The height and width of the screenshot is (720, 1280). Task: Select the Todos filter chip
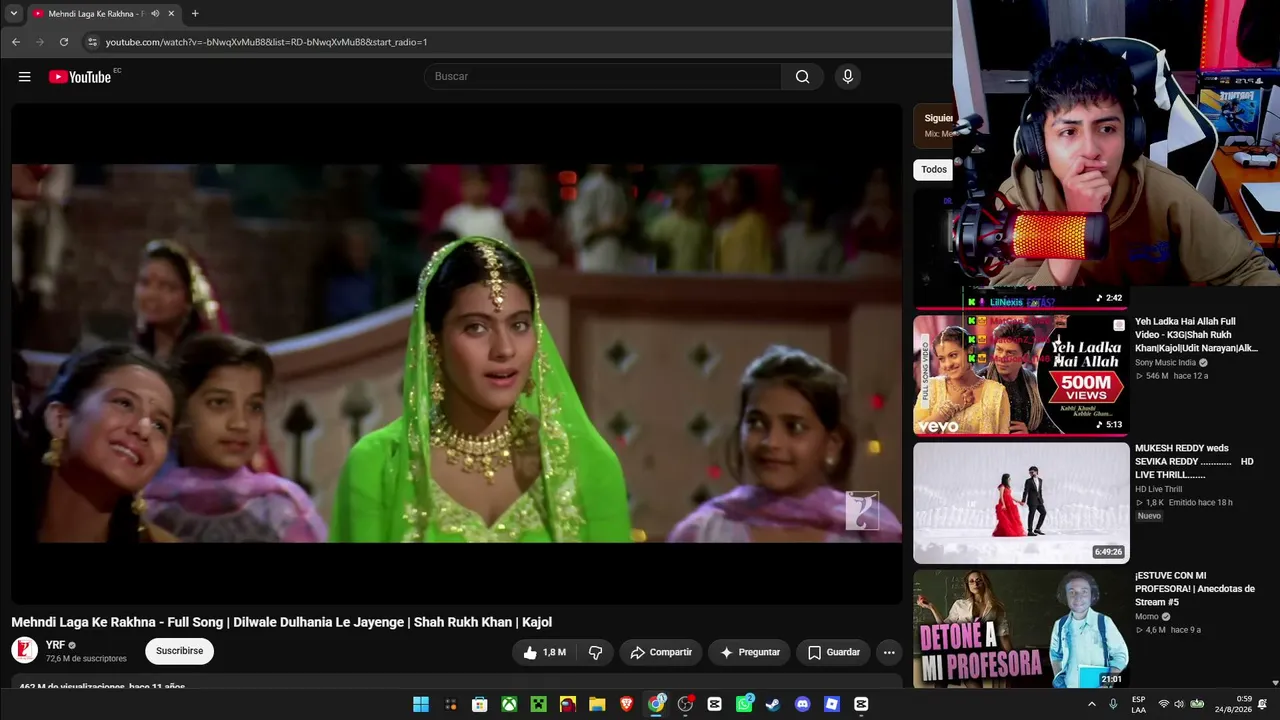click(x=934, y=170)
